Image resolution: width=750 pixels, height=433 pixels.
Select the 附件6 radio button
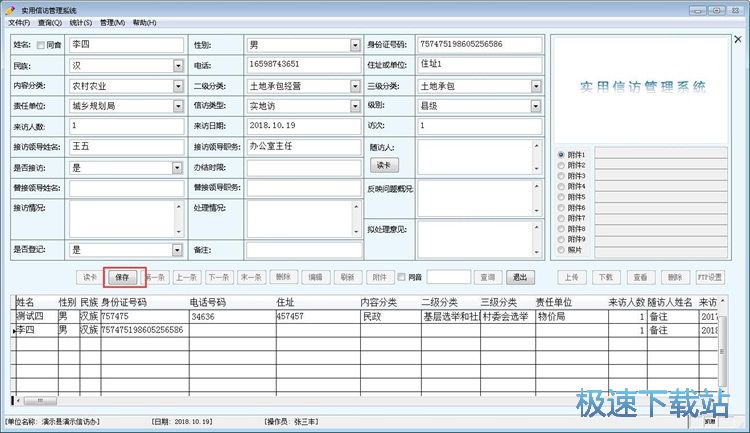[x=561, y=208]
